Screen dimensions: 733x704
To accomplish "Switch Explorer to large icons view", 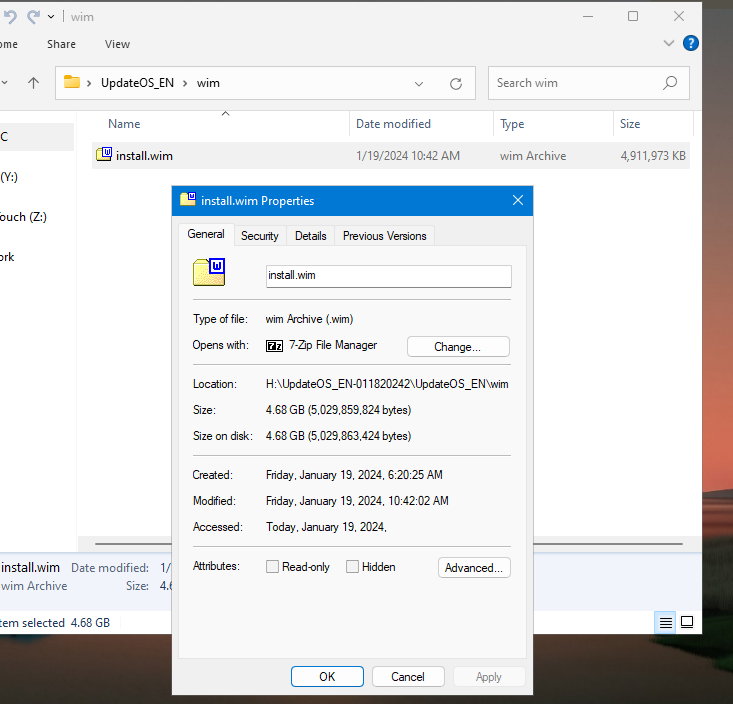I will point(687,622).
